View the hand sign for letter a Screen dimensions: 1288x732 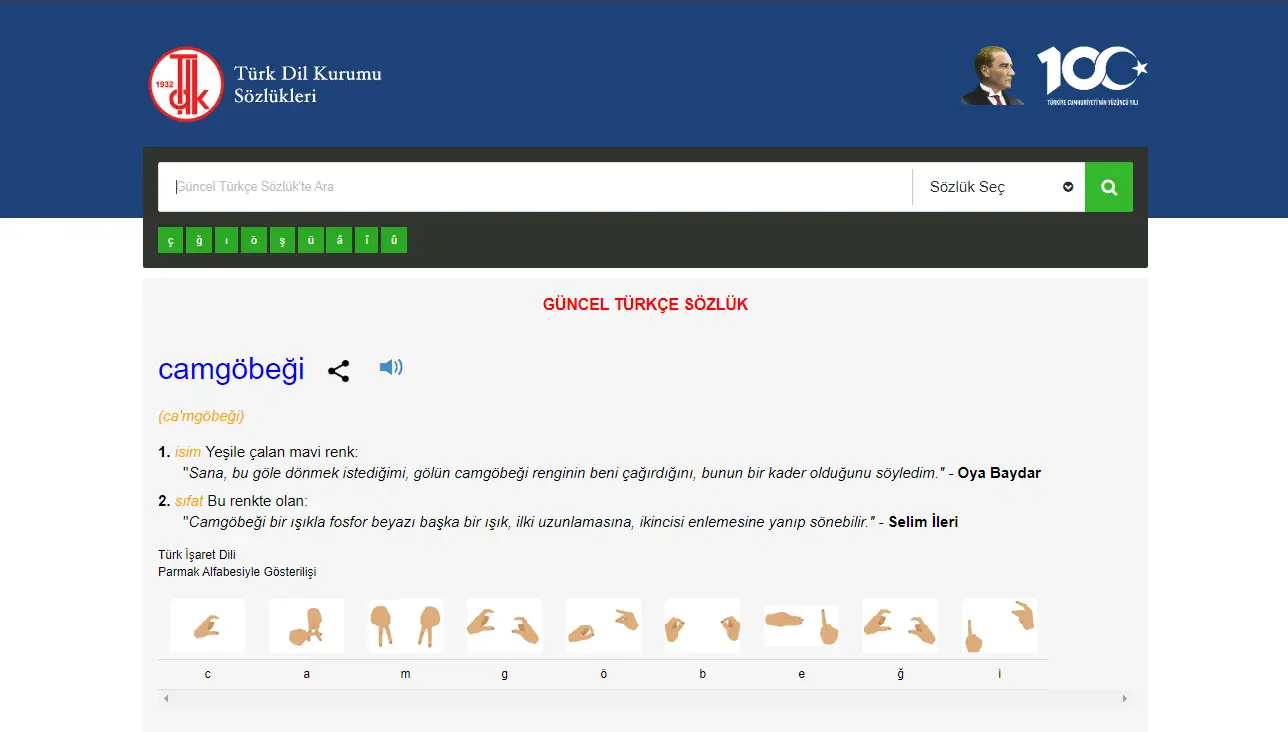[x=306, y=626]
